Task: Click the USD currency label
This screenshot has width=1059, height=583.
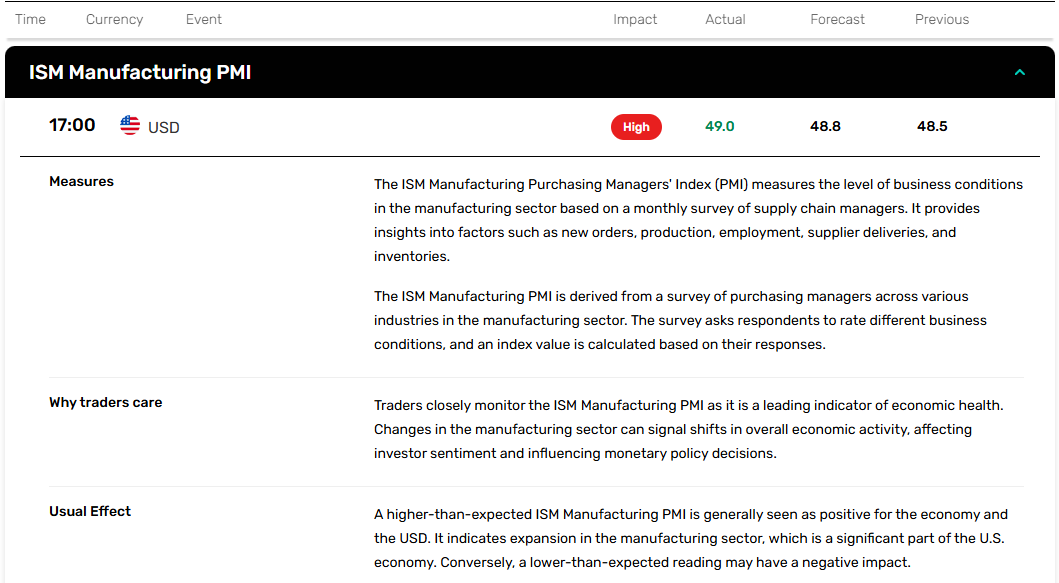Action: pyautogui.click(x=163, y=128)
